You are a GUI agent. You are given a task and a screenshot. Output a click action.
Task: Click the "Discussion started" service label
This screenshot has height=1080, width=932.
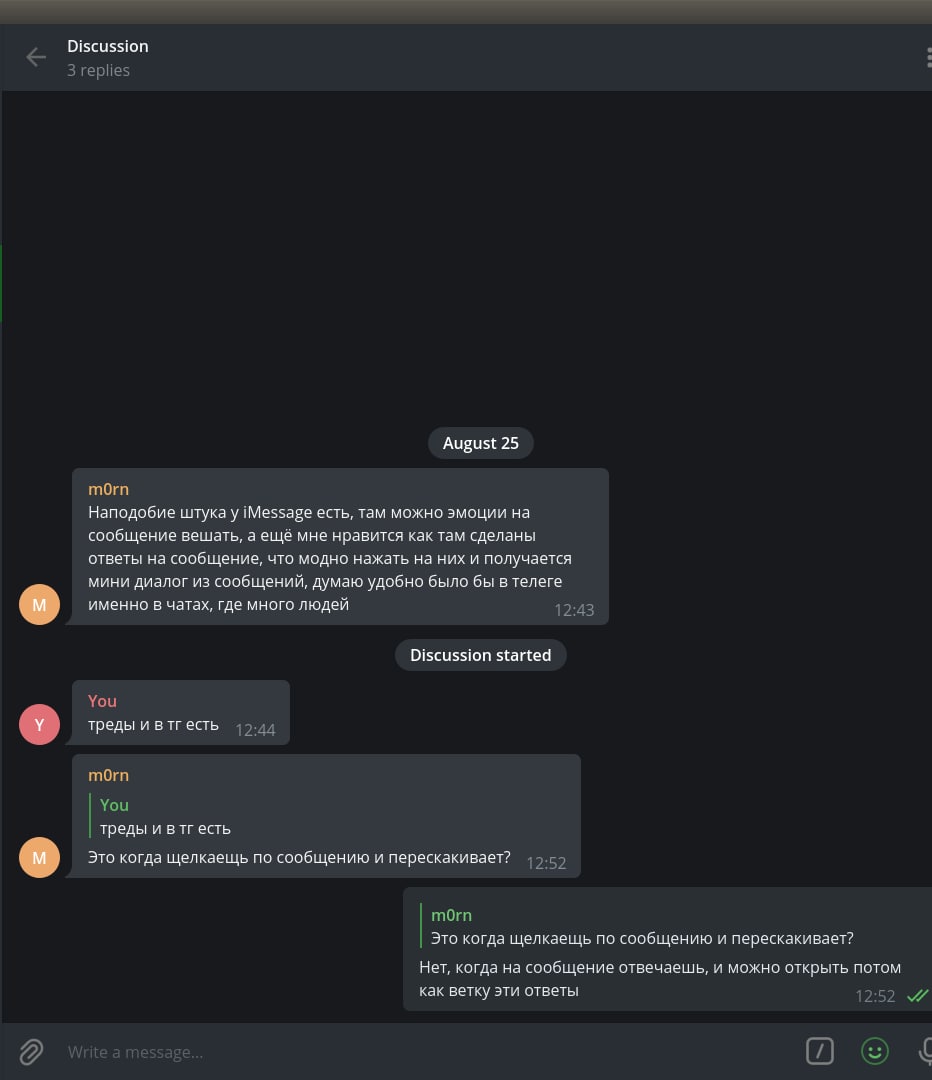pyautogui.click(x=480, y=655)
